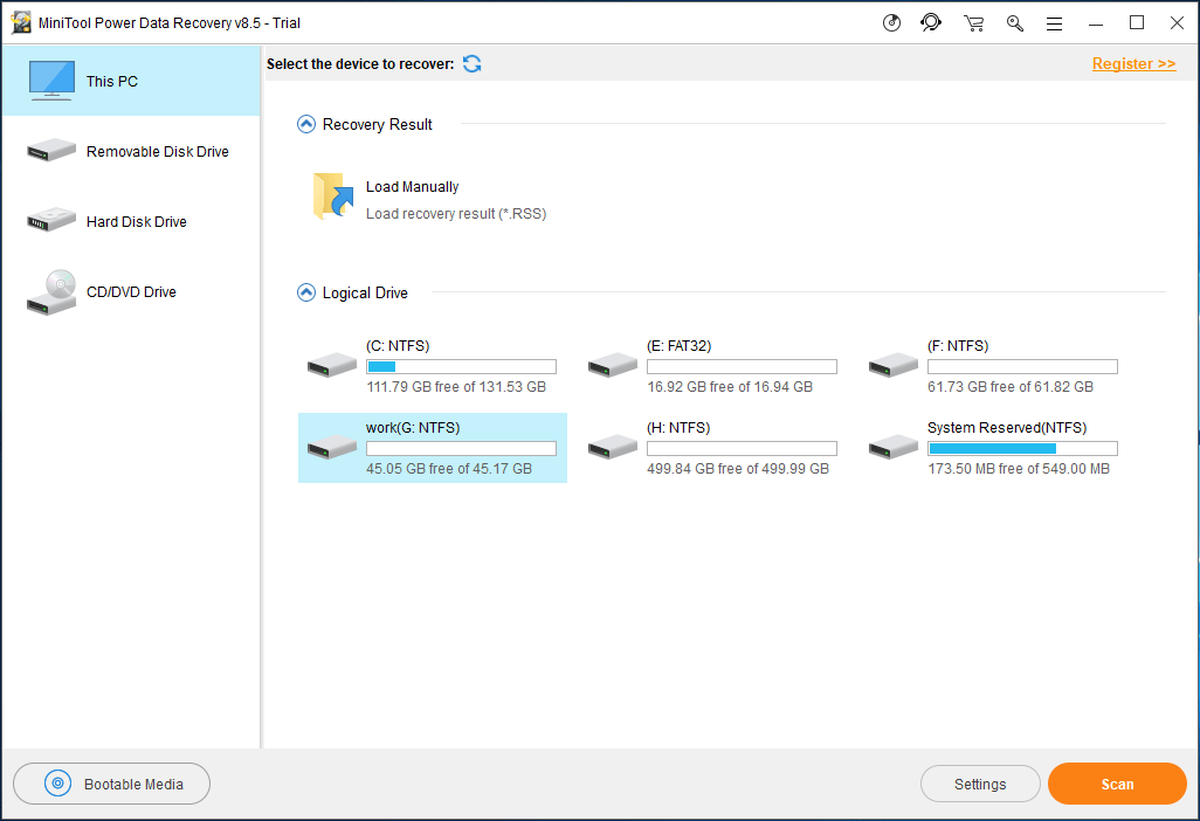1200x821 pixels.
Task: Open the hamburger menu in title bar
Action: click(x=1054, y=23)
